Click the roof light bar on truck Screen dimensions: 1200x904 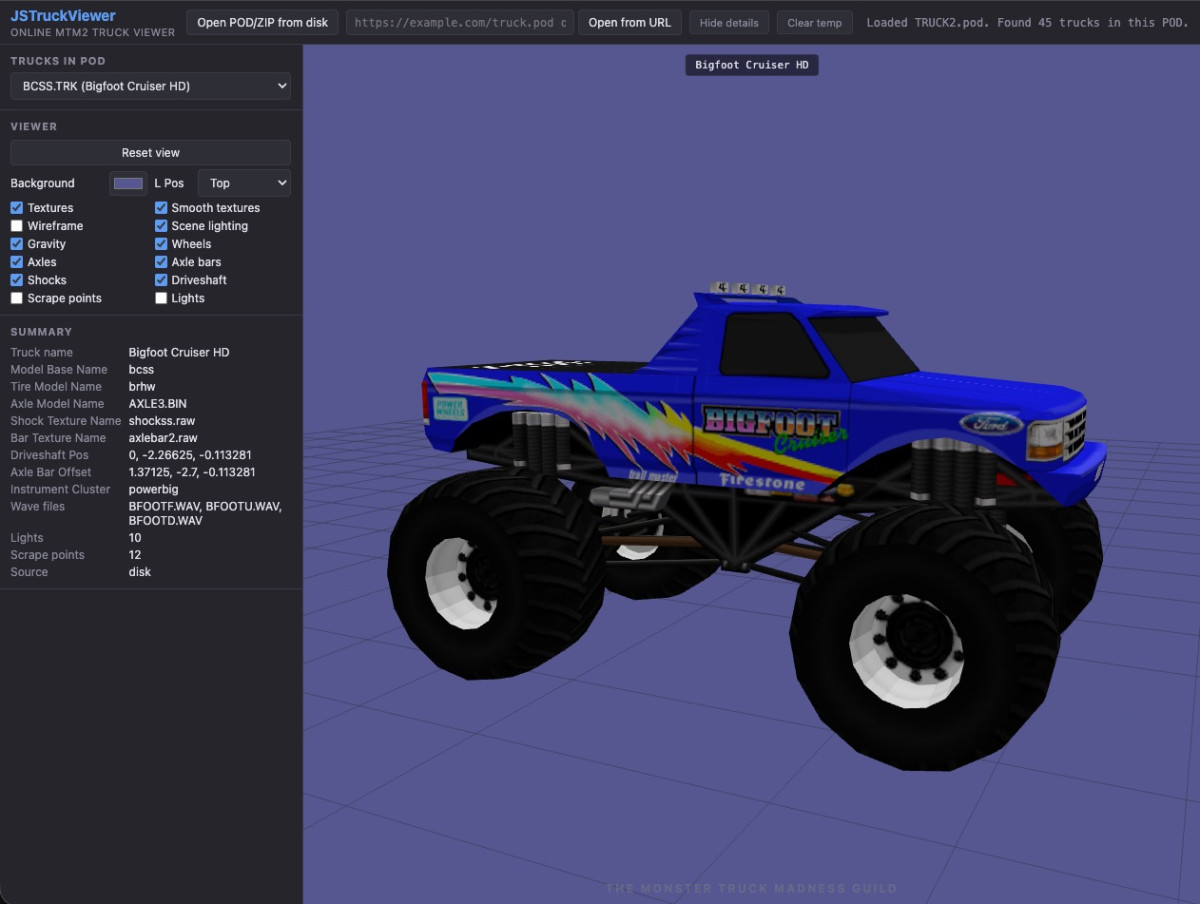[747, 289]
